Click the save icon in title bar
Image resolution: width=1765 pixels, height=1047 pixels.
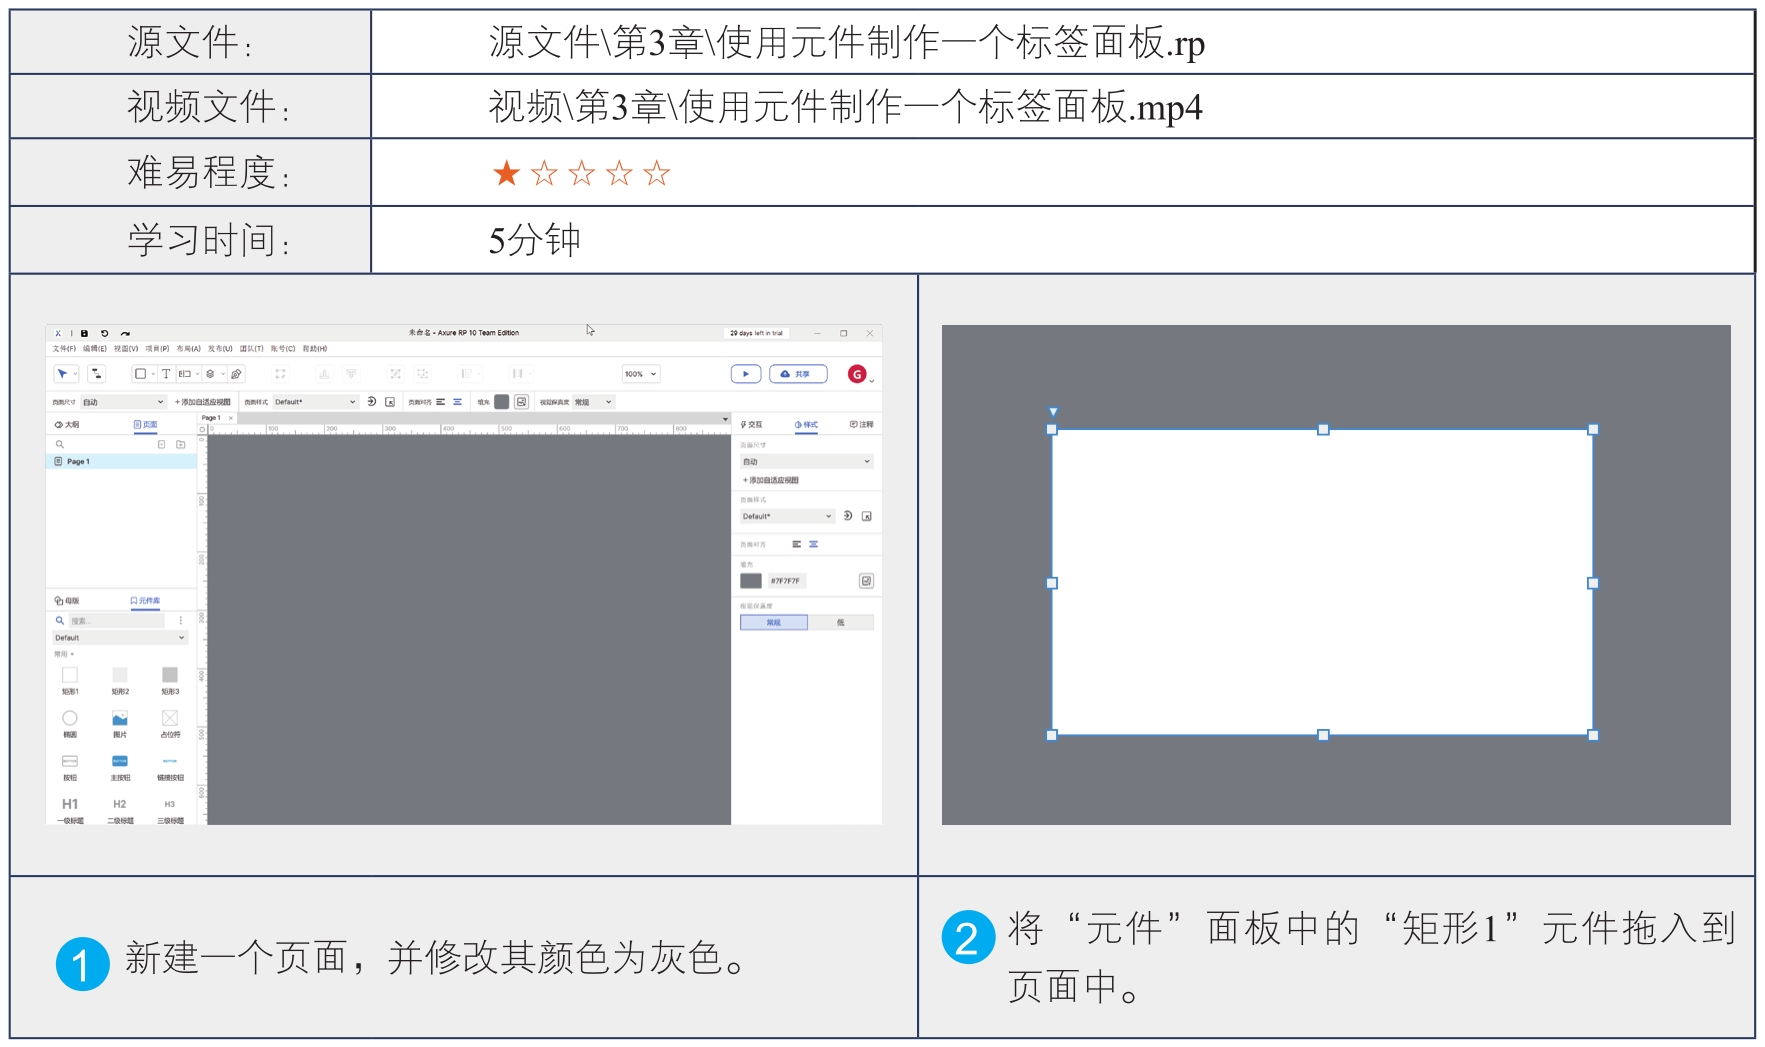tap(84, 333)
